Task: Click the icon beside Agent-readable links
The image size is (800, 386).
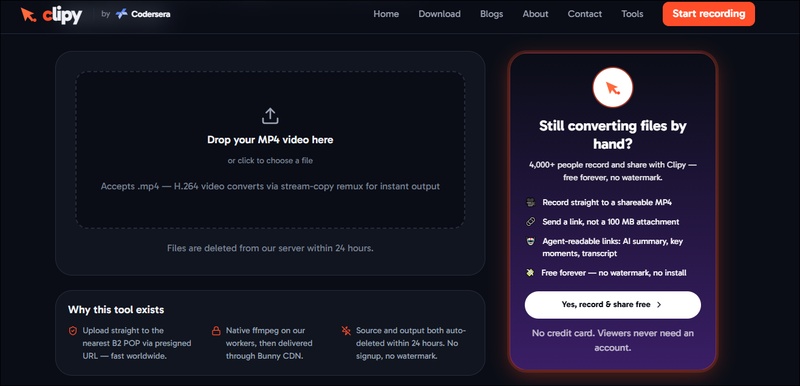Action: pos(531,241)
